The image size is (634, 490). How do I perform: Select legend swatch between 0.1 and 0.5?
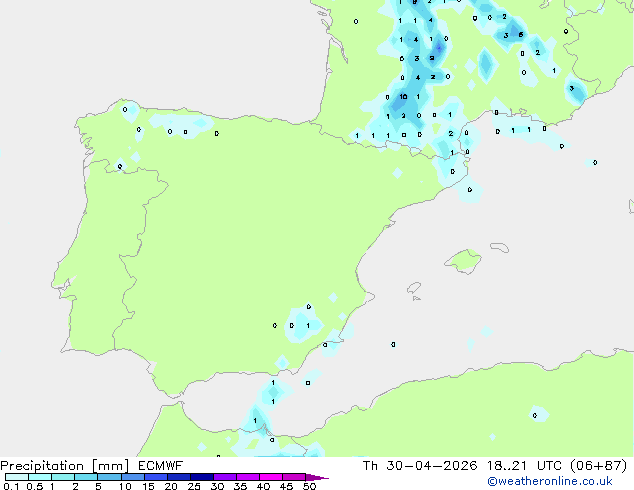(17, 477)
